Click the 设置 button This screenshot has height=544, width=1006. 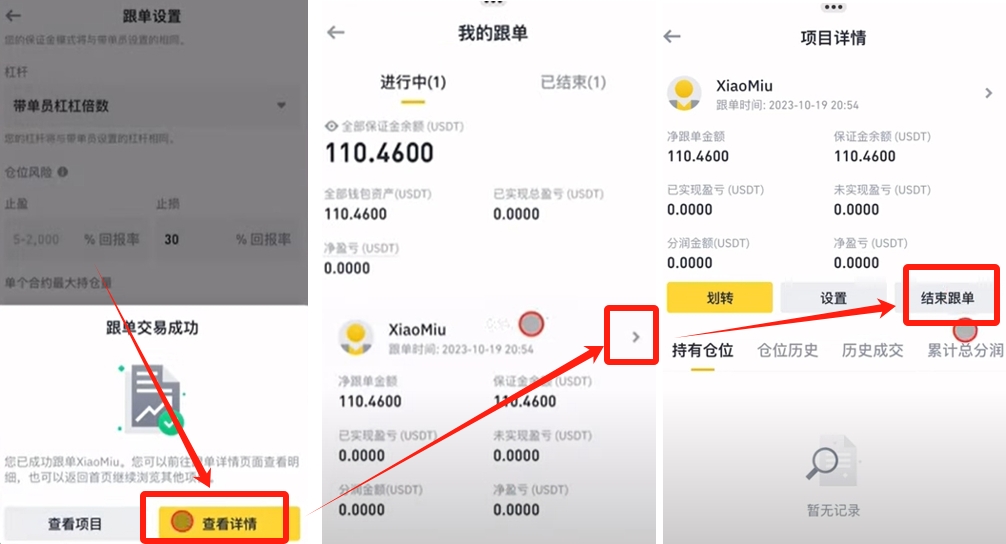coord(833,298)
